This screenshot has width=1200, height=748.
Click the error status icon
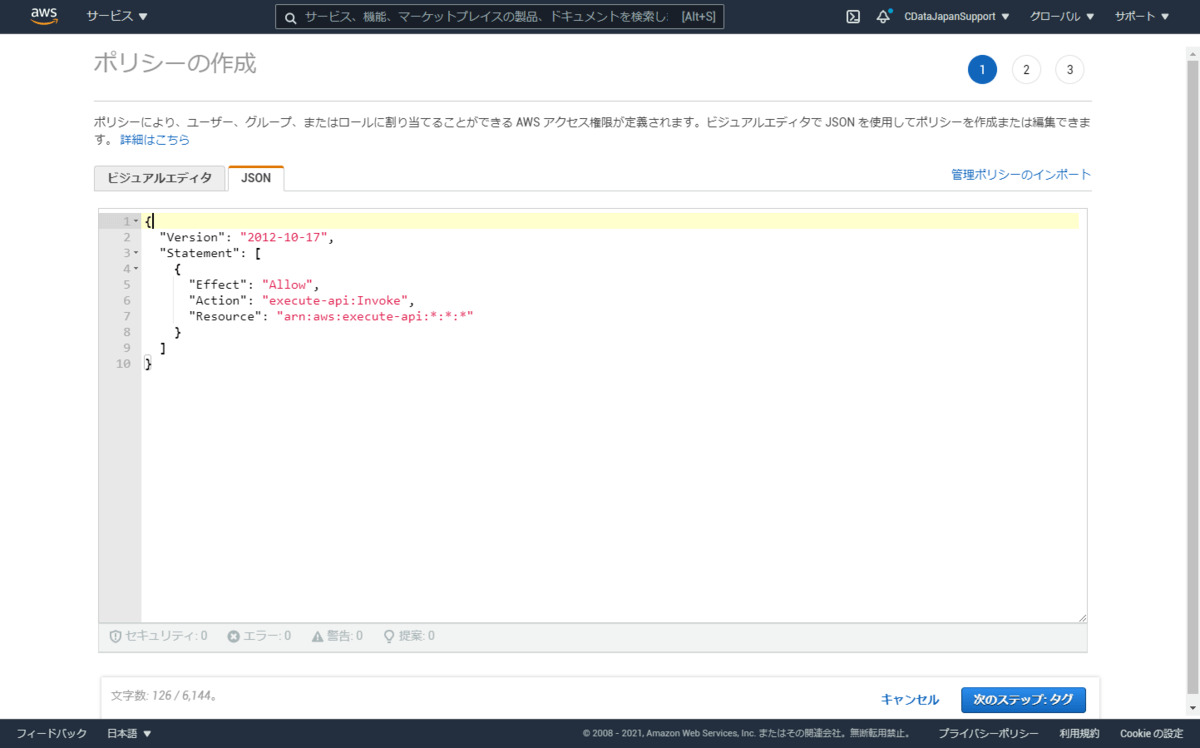[233, 636]
